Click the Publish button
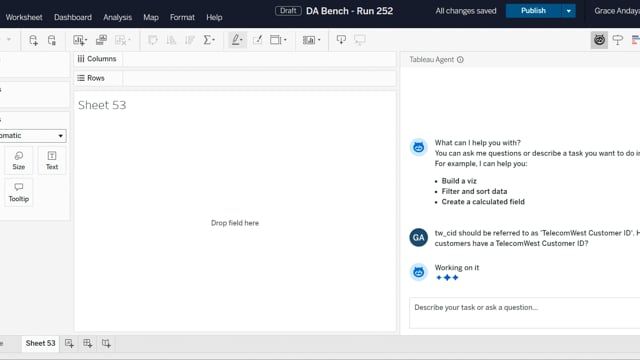 coord(533,11)
